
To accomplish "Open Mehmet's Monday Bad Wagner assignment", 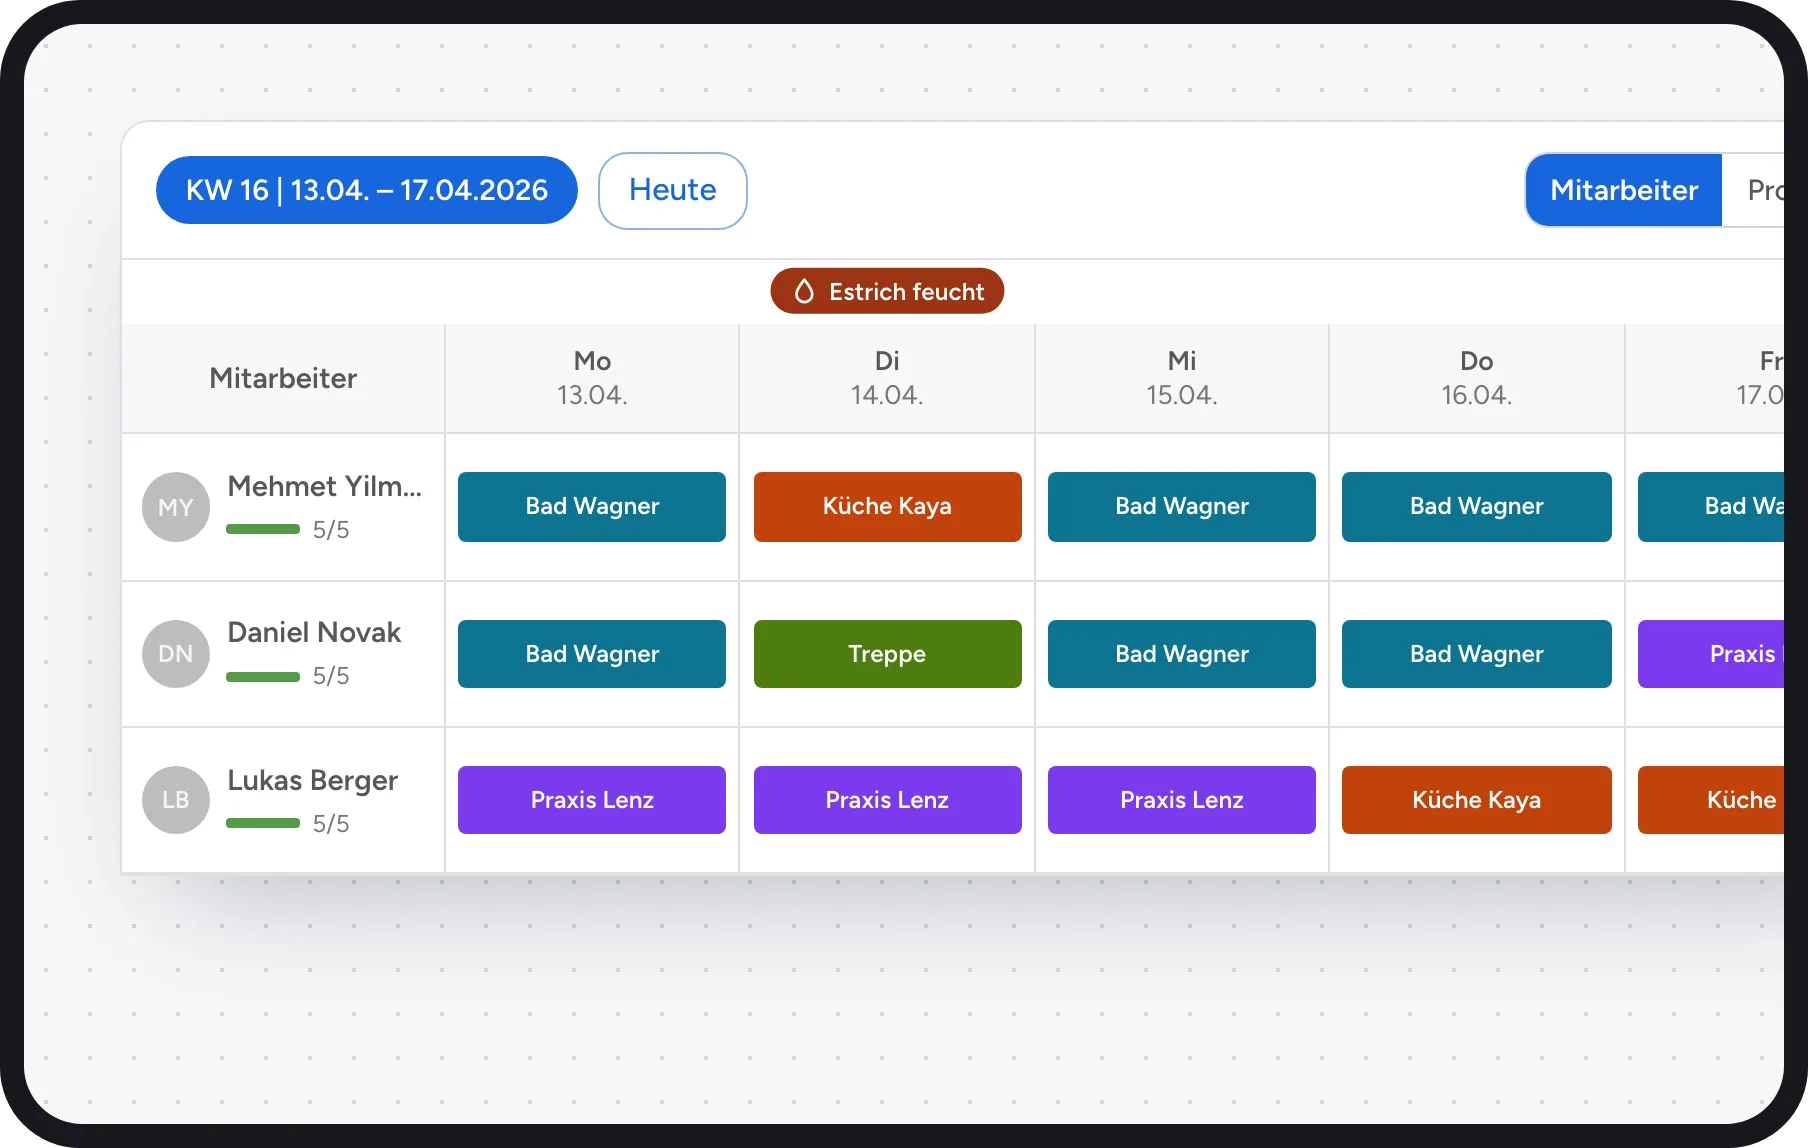I will [x=592, y=507].
